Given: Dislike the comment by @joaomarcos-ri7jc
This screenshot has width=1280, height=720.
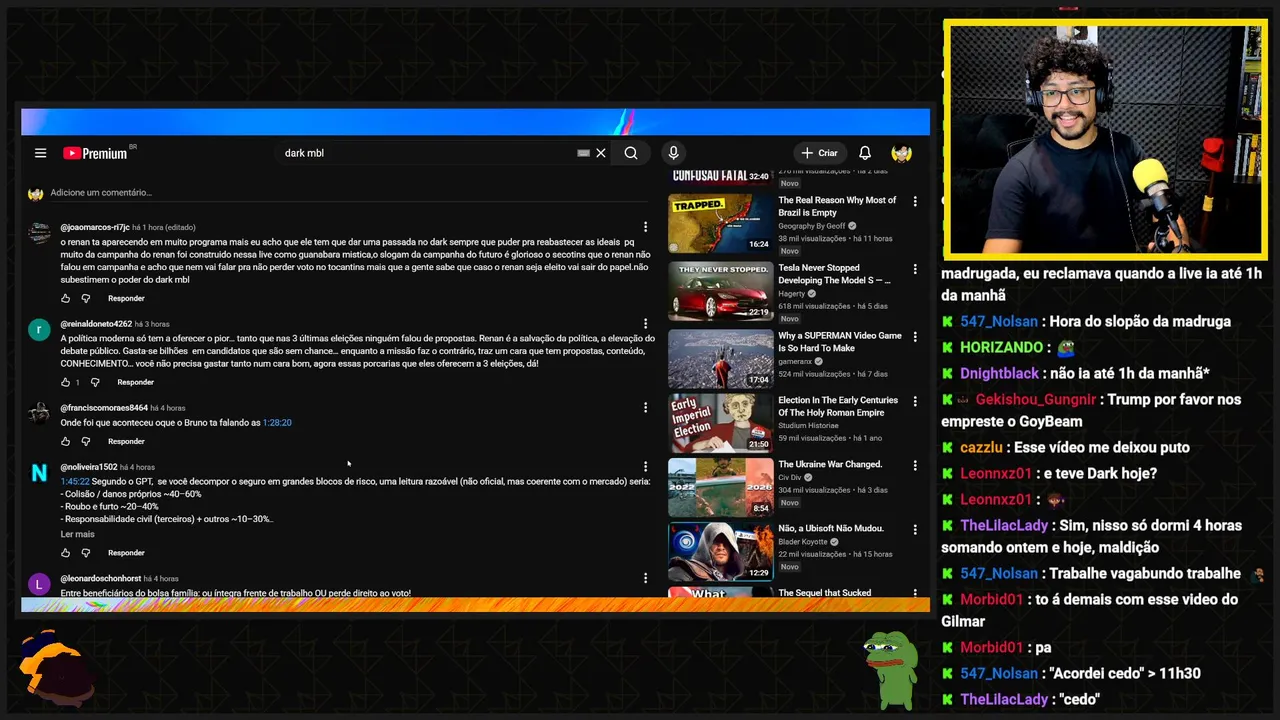Looking at the screenshot, I should [86, 298].
